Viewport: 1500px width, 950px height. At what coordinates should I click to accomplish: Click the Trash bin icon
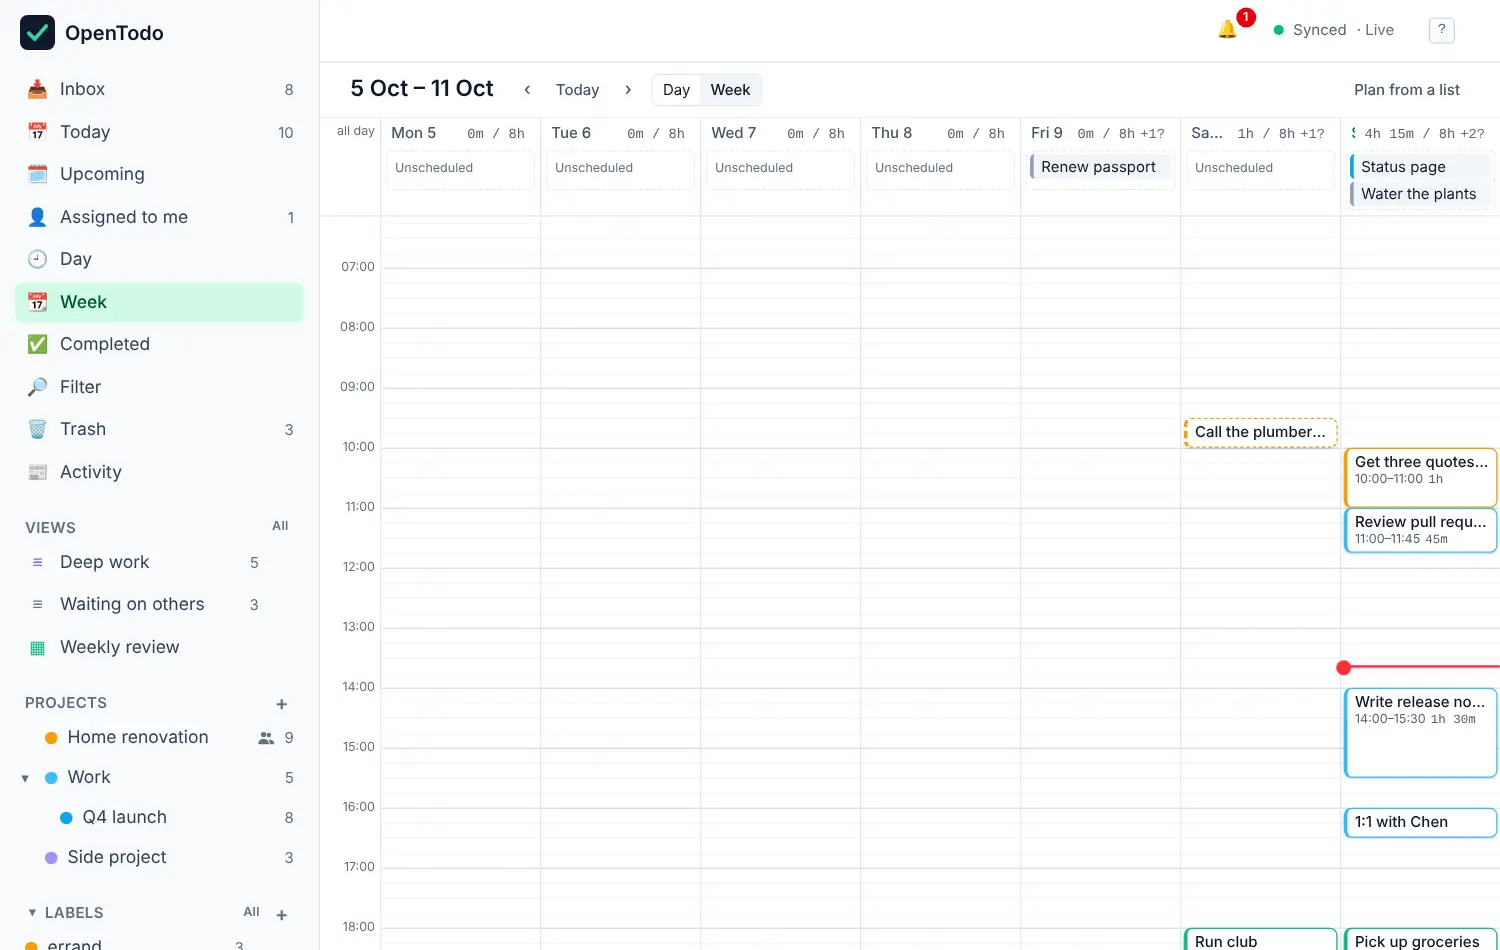point(37,429)
